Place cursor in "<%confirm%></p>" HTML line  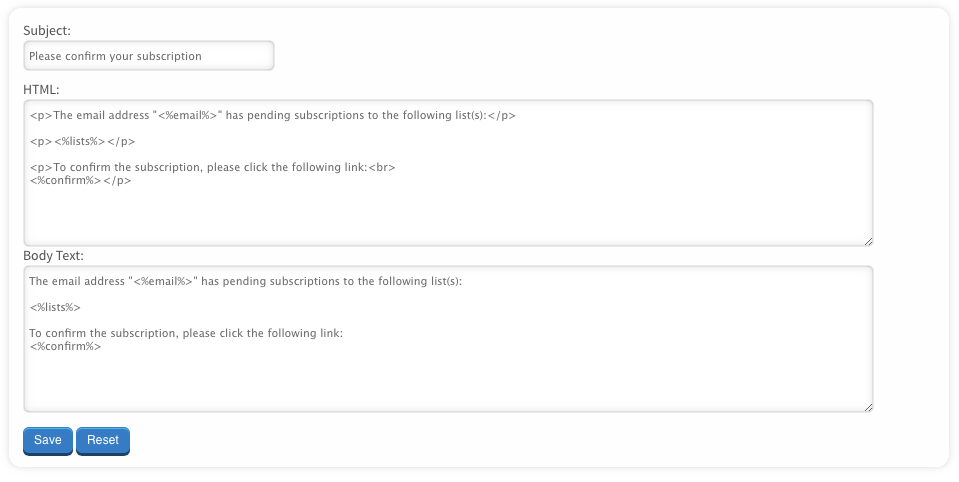pyautogui.click(x=80, y=181)
